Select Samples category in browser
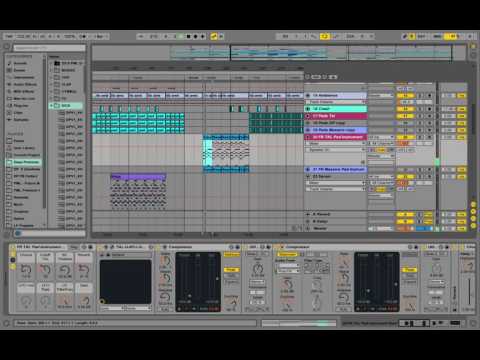 pyautogui.click(x=21, y=120)
